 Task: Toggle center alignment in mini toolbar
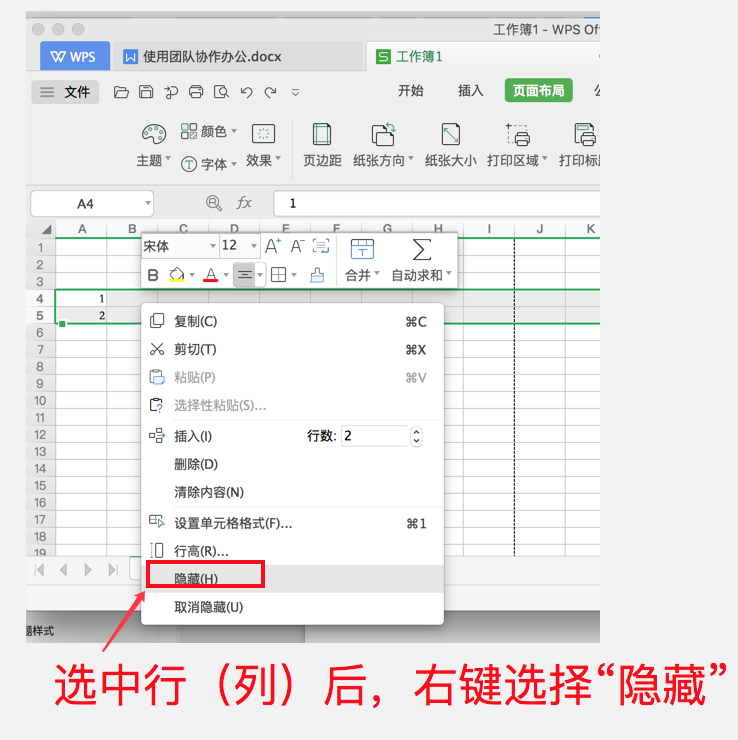tap(244, 275)
